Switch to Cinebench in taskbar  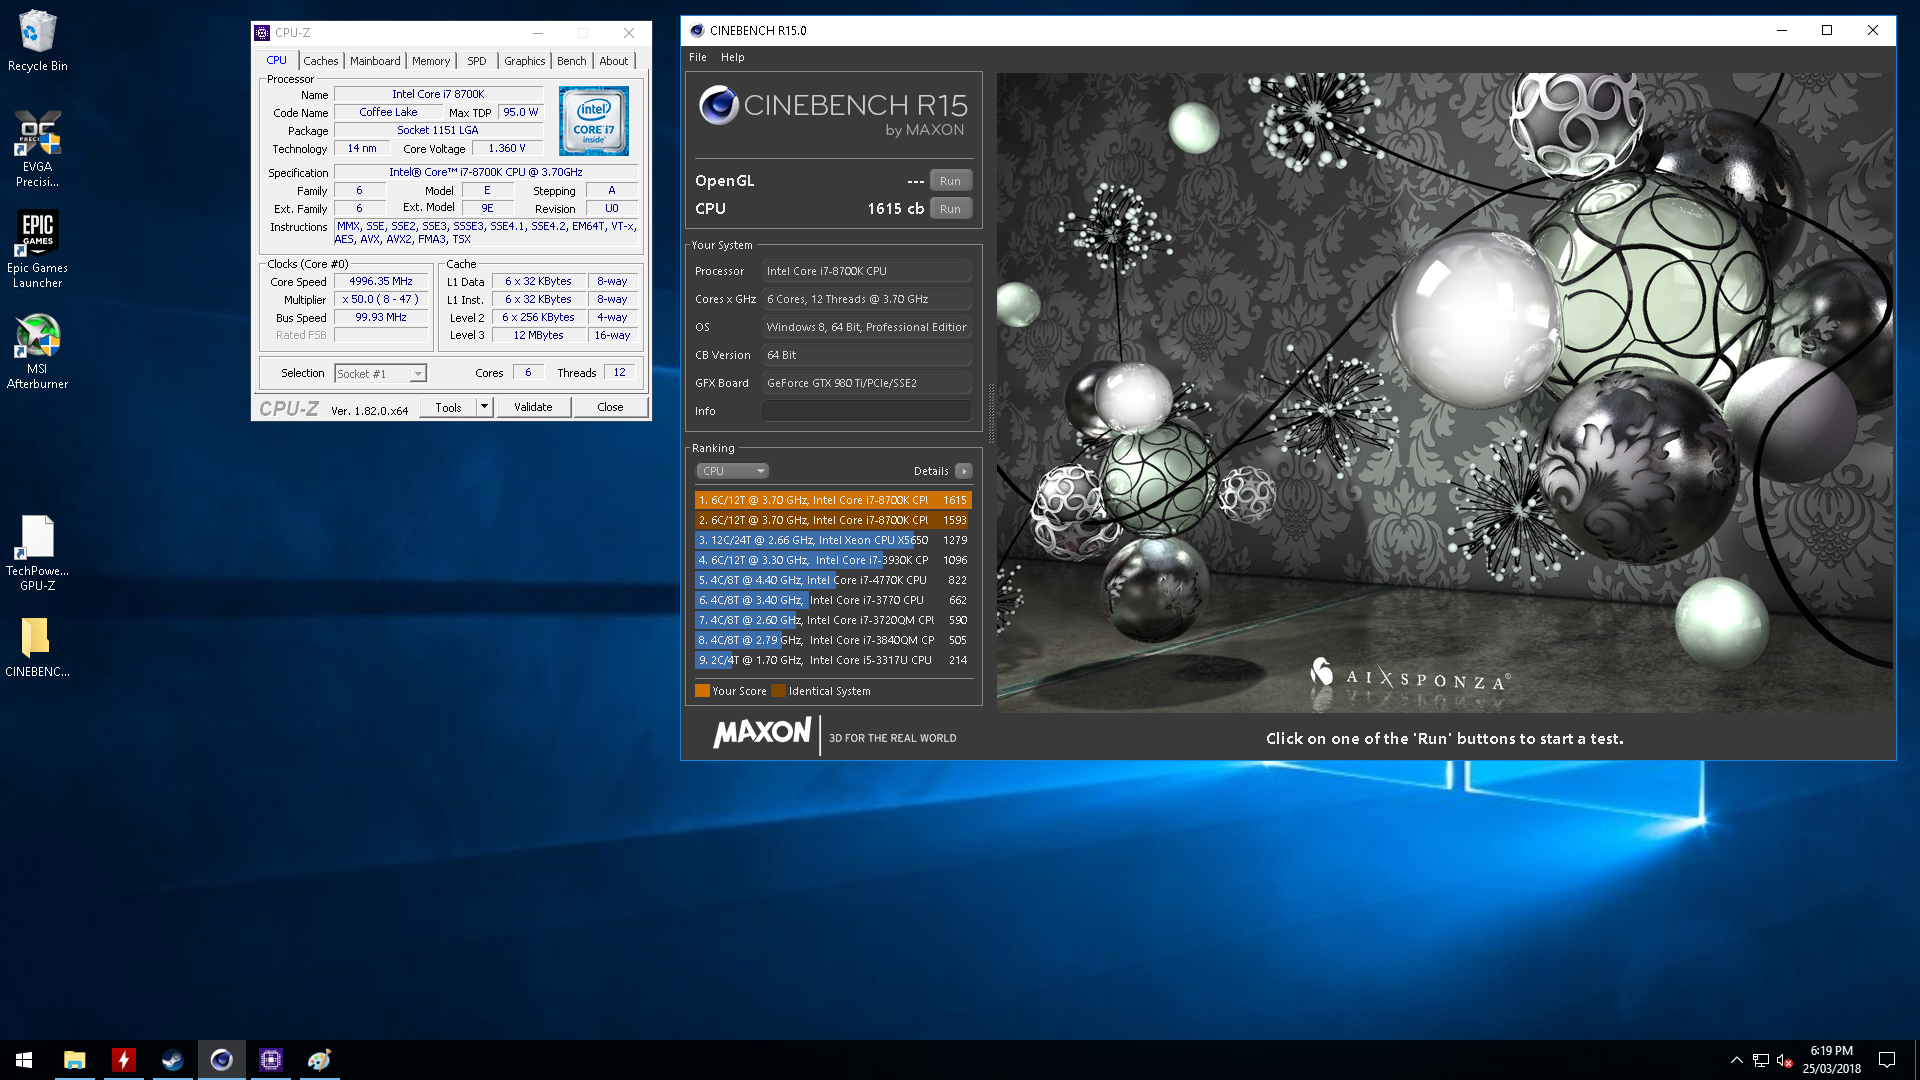pos(221,1060)
